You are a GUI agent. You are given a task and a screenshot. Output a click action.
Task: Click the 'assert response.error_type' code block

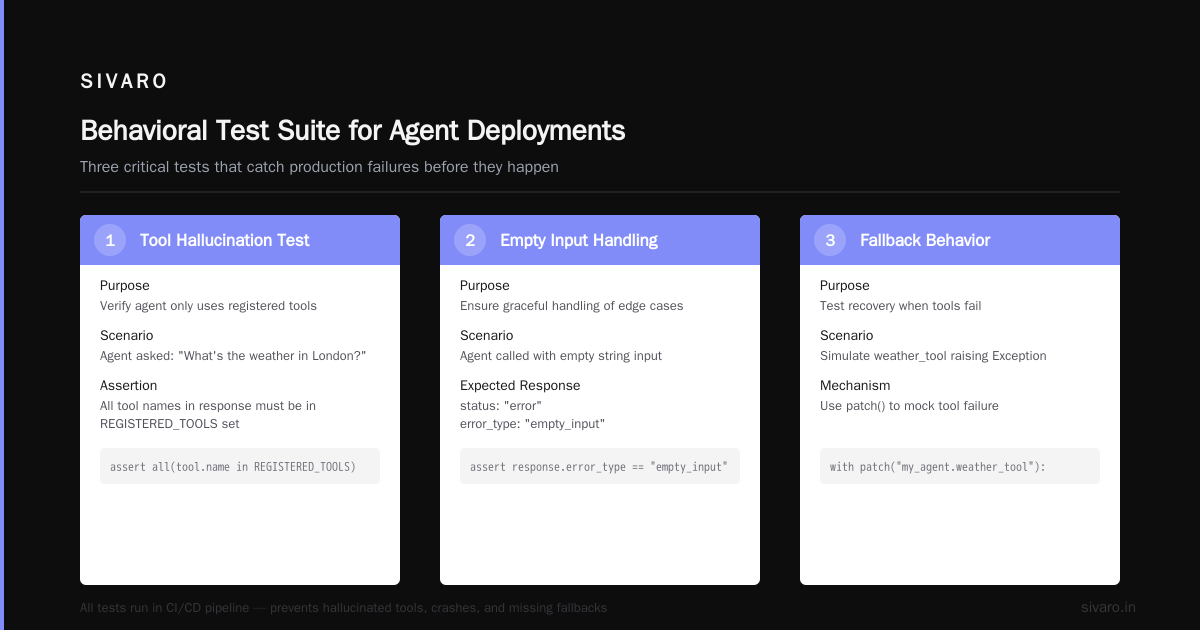click(x=600, y=466)
